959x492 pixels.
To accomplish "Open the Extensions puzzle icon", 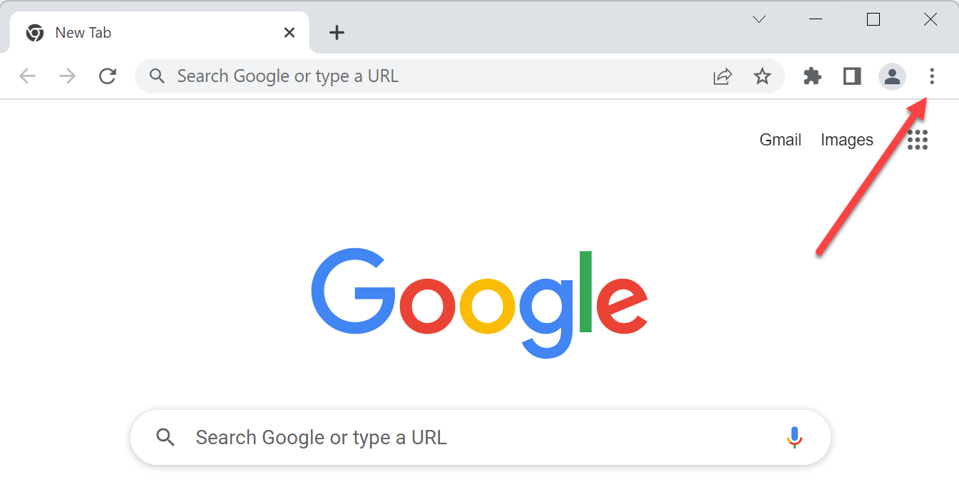I will [x=812, y=76].
